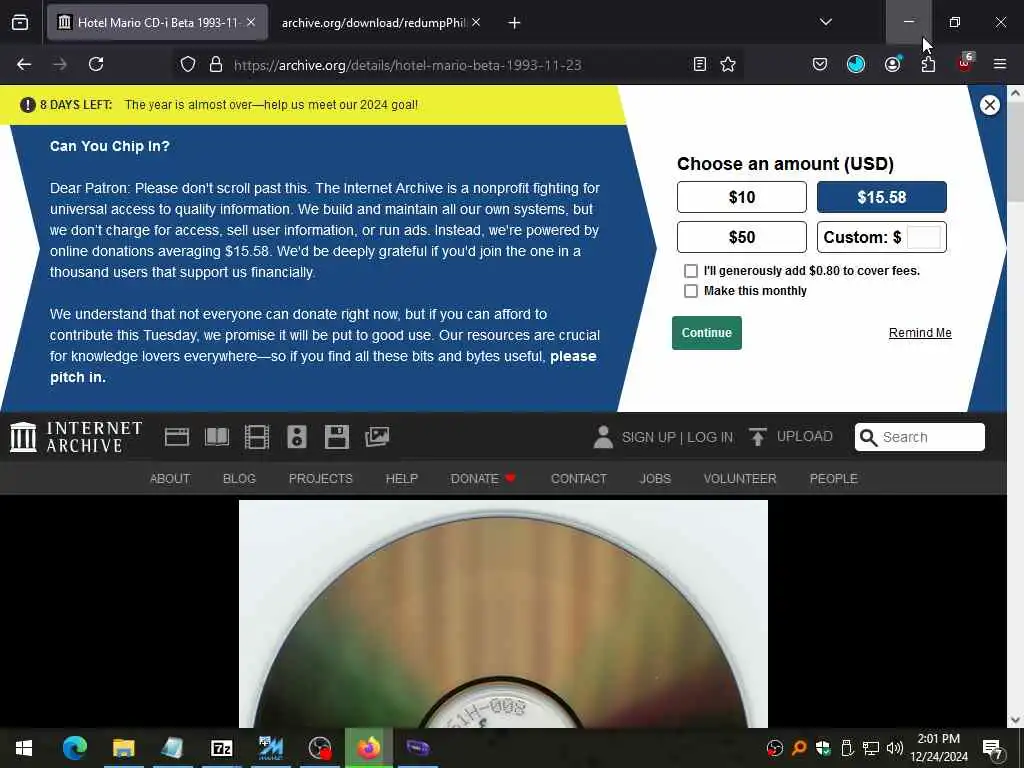Screen dimensions: 1024x768
Task: Go back one page
Action: click(24, 64)
